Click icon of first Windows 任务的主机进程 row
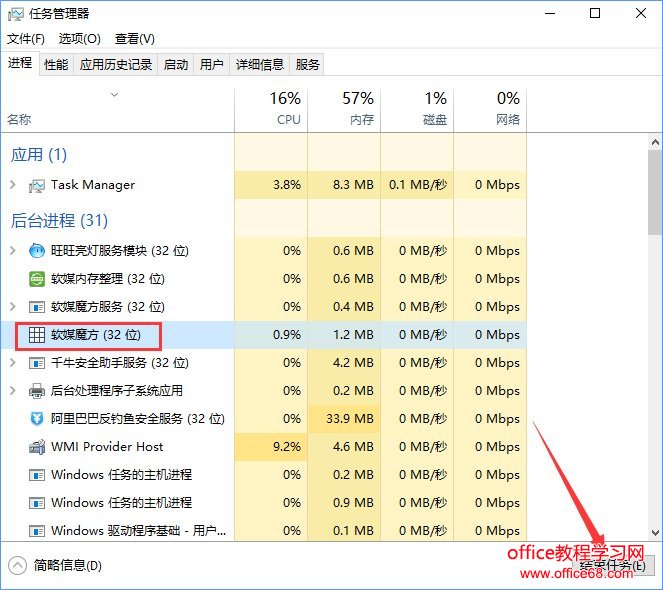The width and height of the screenshot is (663, 590). 37,475
